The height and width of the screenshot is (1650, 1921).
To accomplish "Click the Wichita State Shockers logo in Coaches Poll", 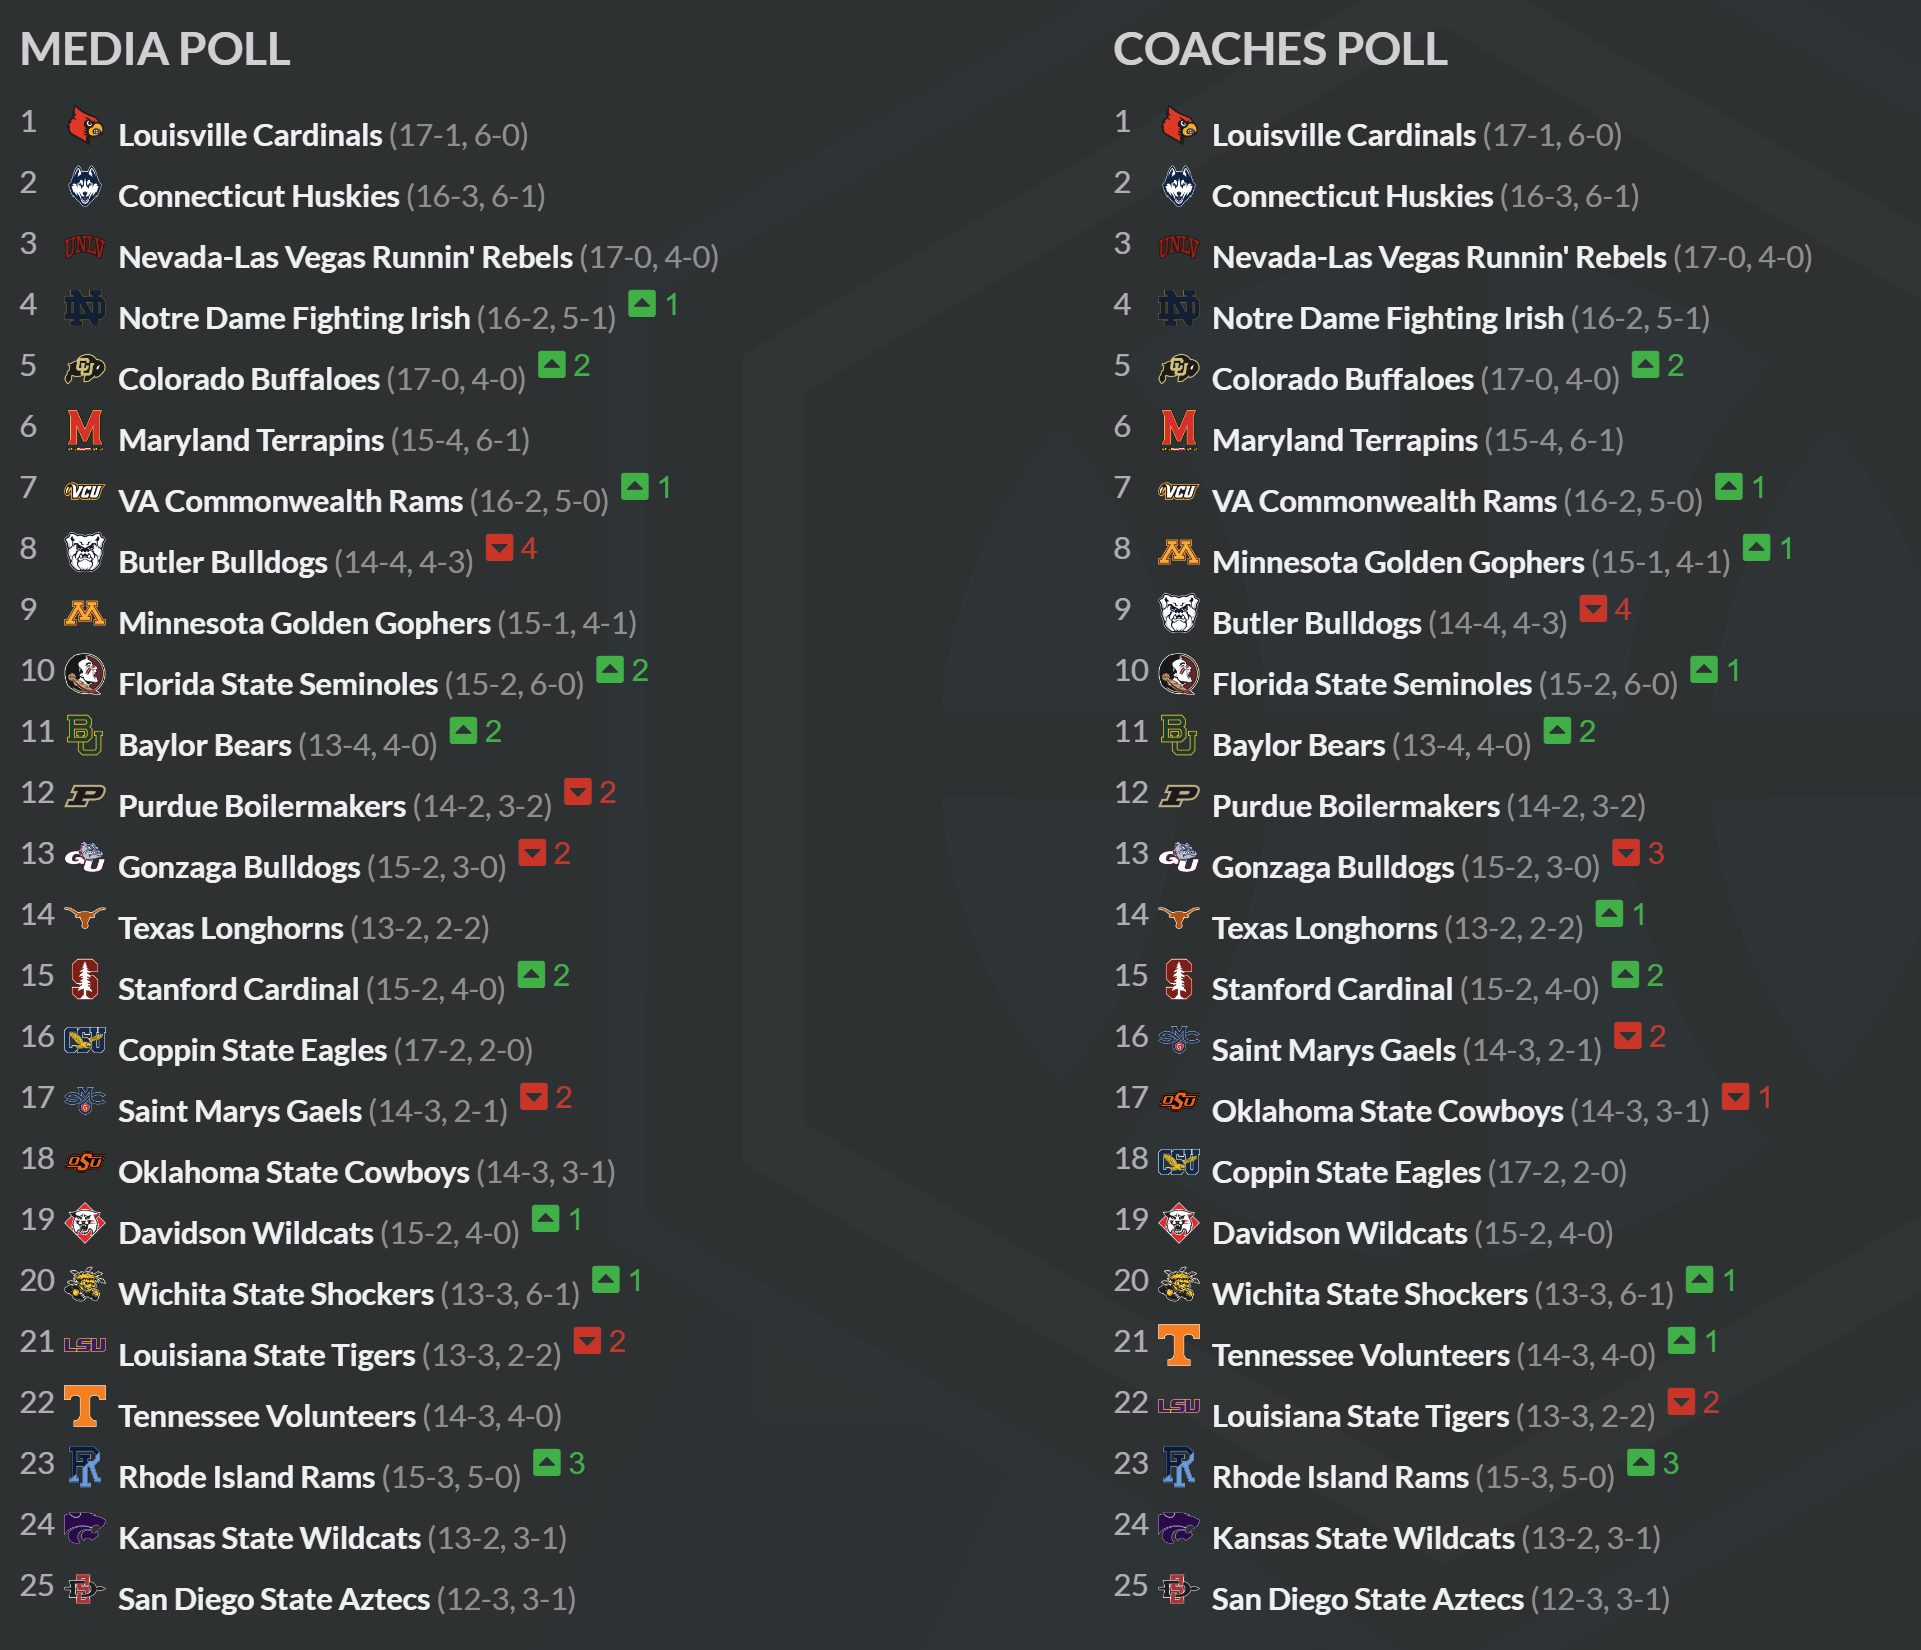I will click(1179, 1285).
